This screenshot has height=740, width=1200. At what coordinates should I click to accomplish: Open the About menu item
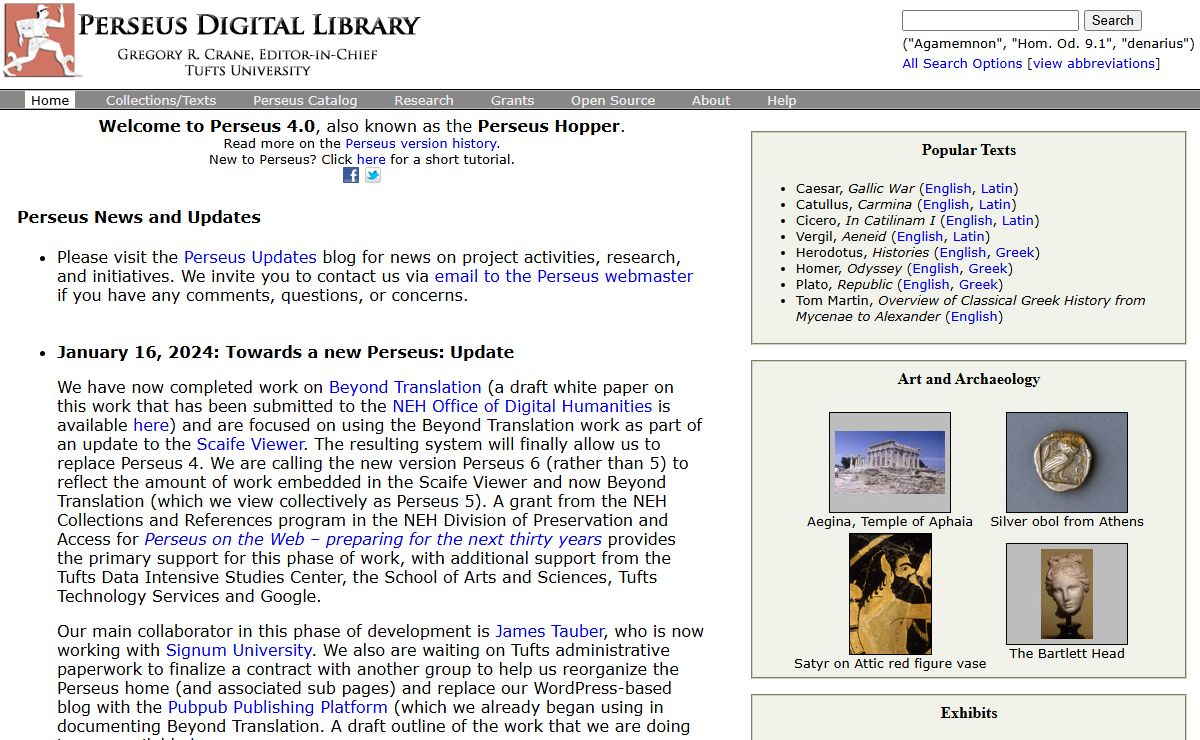click(x=711, y=100)
